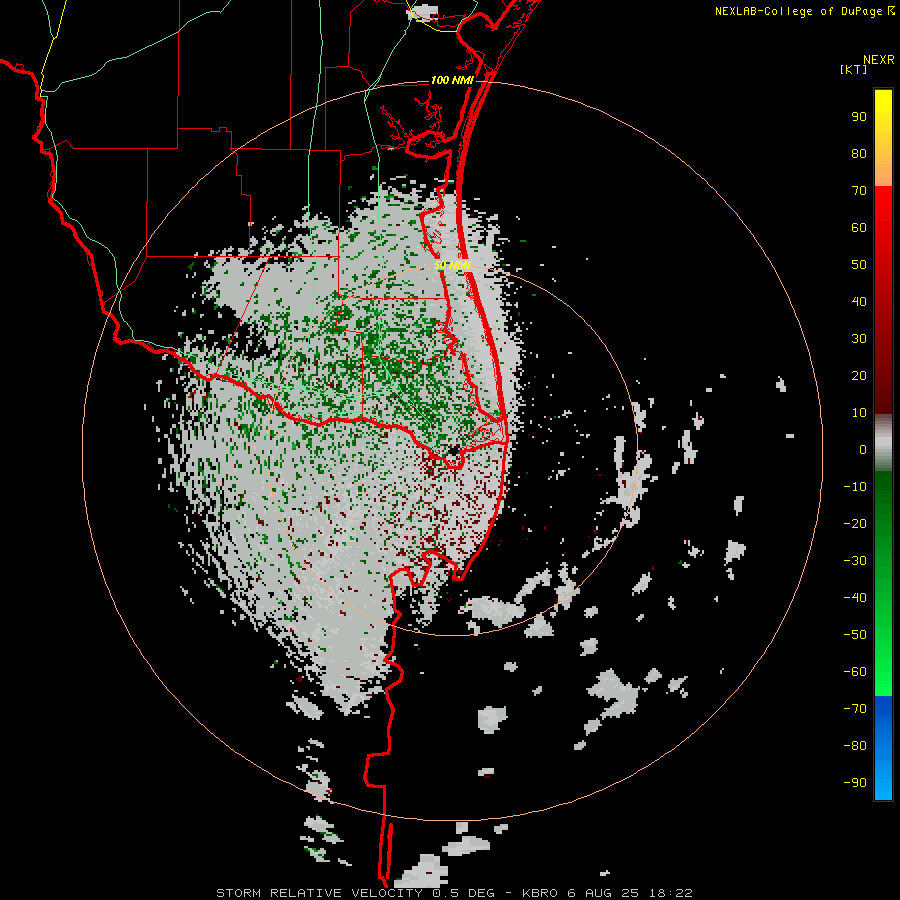Click the KT units label above color scale
Screen dimensions: 900x900
coord(854,69)
